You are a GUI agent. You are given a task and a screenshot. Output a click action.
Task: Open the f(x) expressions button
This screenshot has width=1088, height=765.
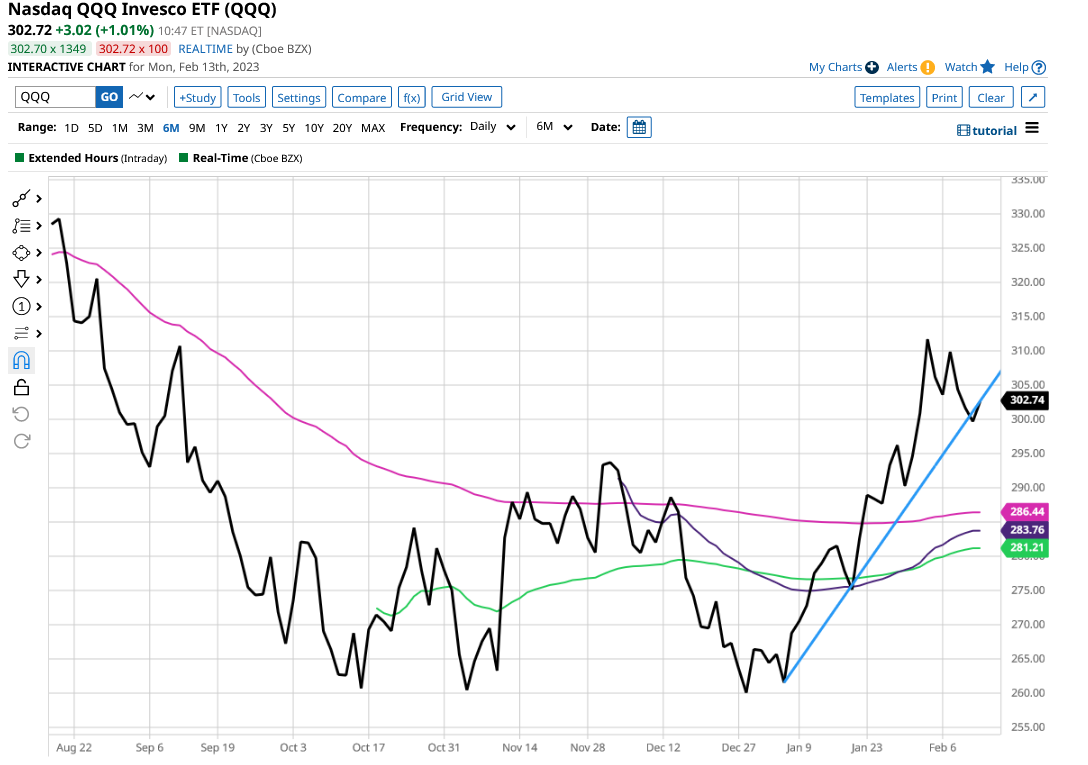[411, 97]
